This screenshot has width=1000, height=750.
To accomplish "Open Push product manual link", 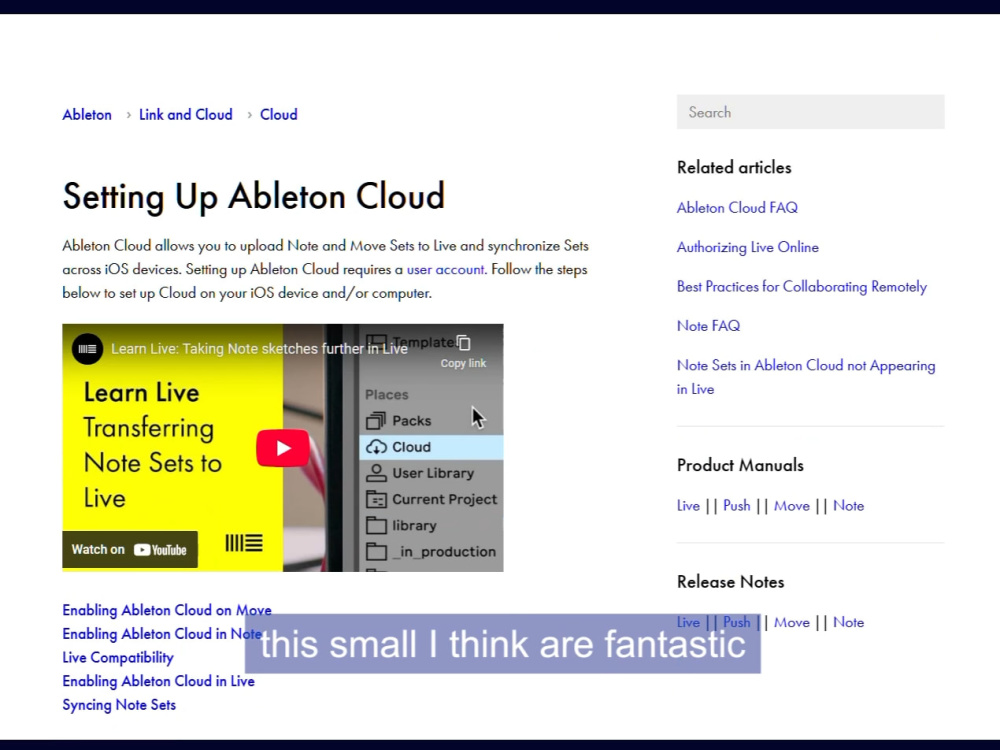I will 737,506.
